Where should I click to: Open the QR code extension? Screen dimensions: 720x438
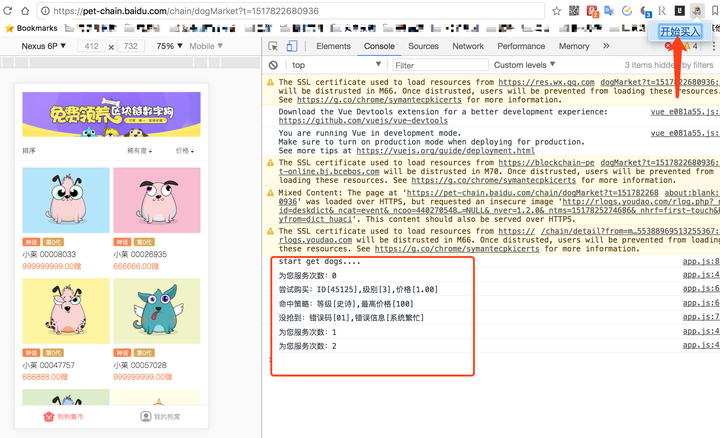[574, 11]
